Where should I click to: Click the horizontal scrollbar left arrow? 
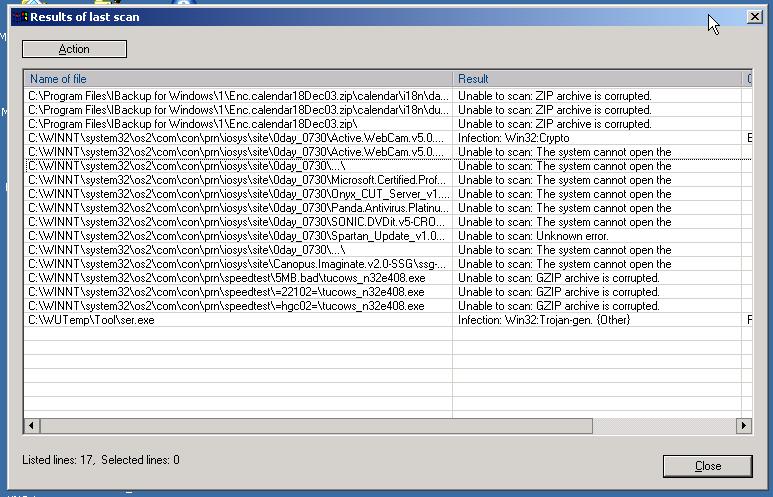[31, 426]
